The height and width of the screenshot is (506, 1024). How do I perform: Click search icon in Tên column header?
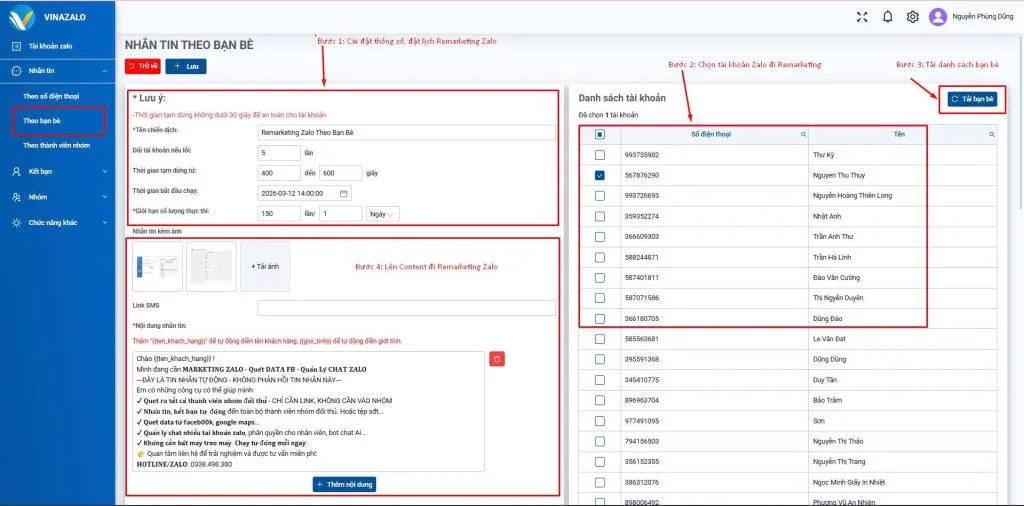(991, 134)
